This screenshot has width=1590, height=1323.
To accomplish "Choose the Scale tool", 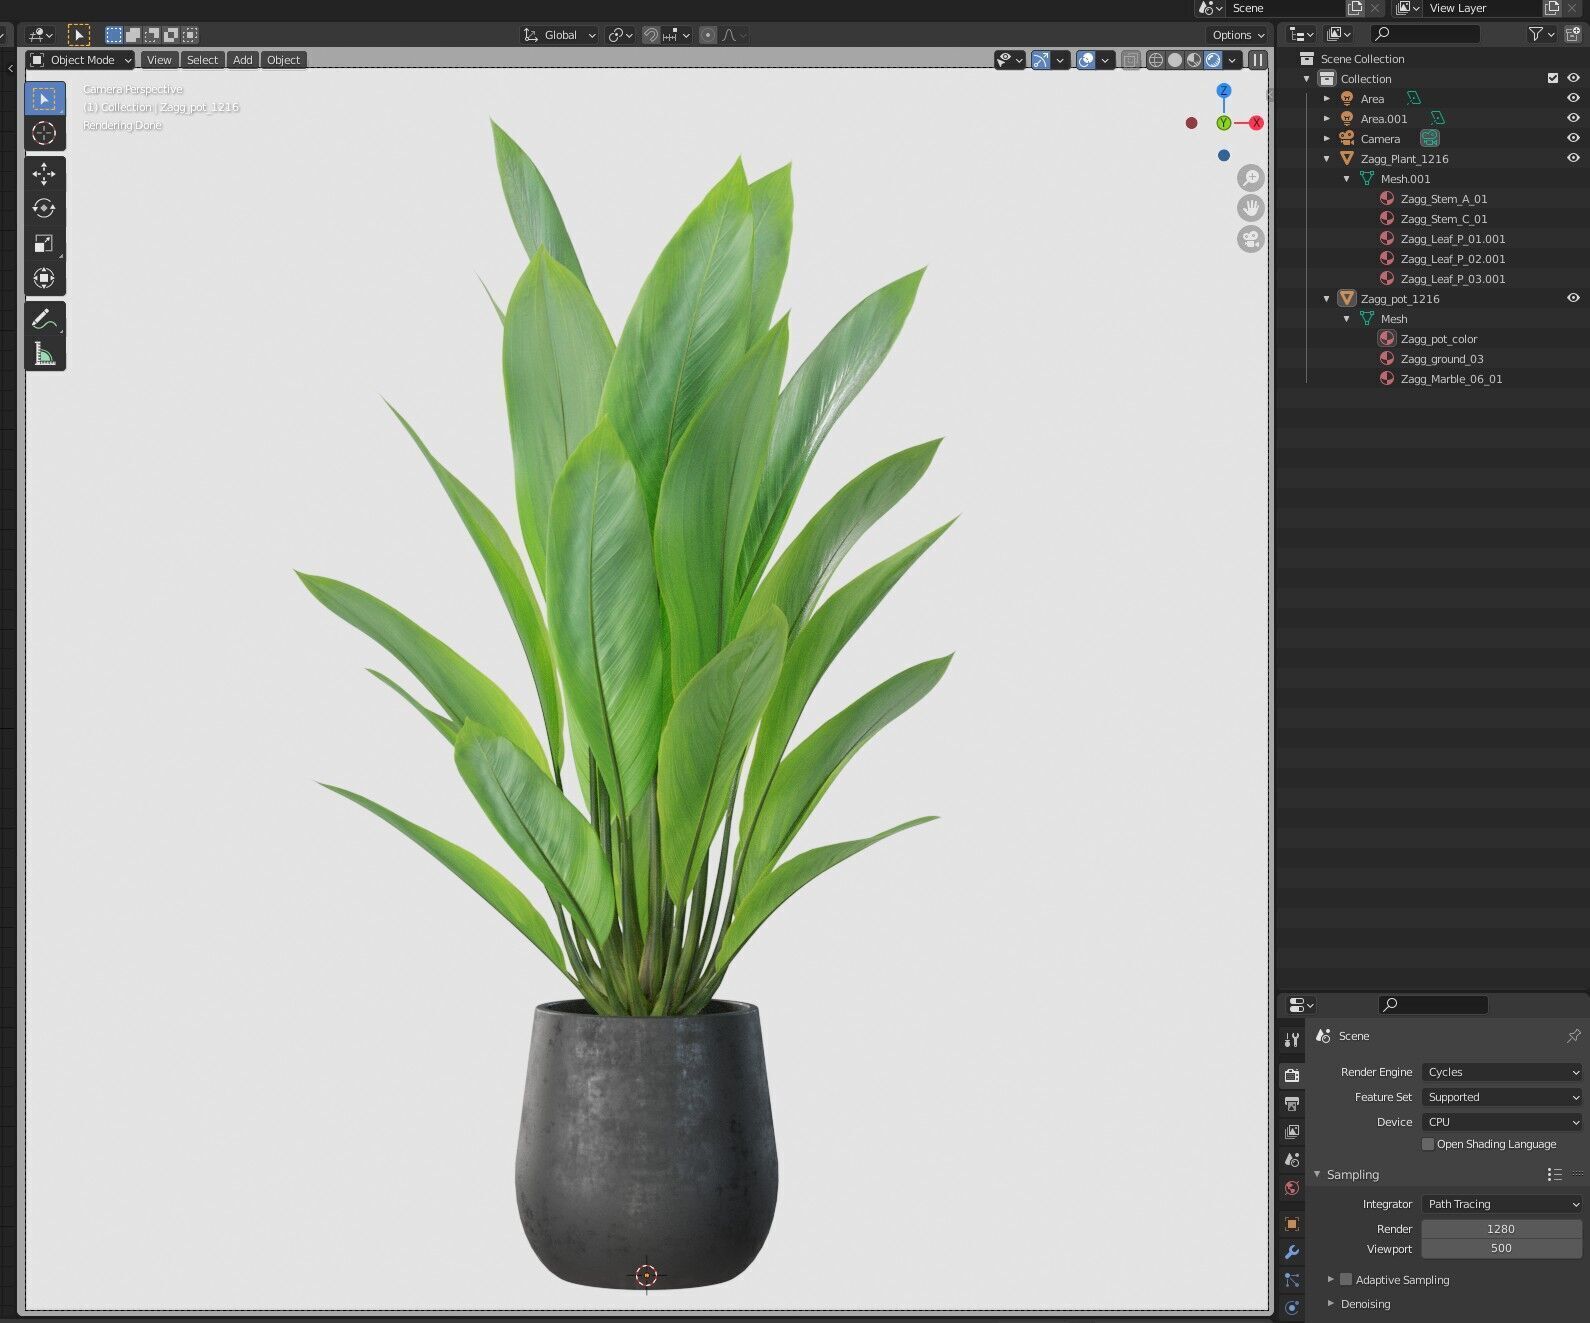I will (44, 244).
